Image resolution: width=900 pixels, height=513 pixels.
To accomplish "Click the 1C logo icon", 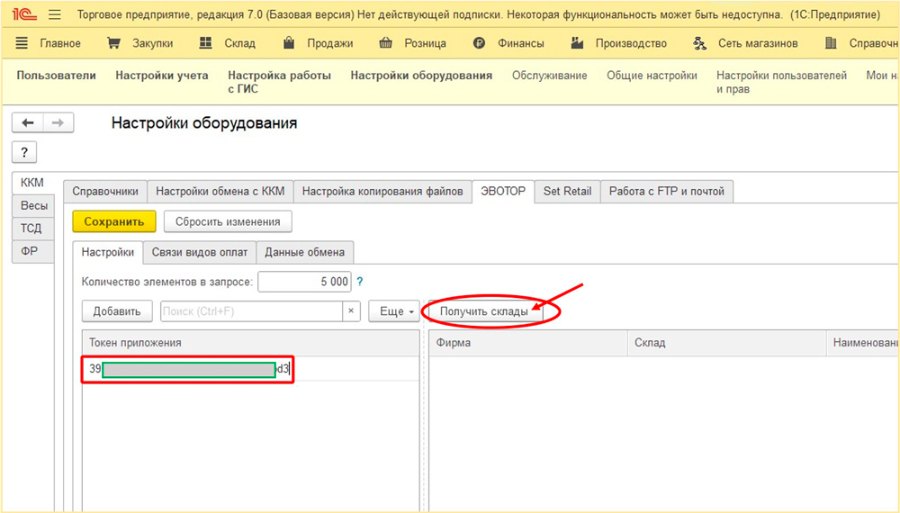I will 24,14.
